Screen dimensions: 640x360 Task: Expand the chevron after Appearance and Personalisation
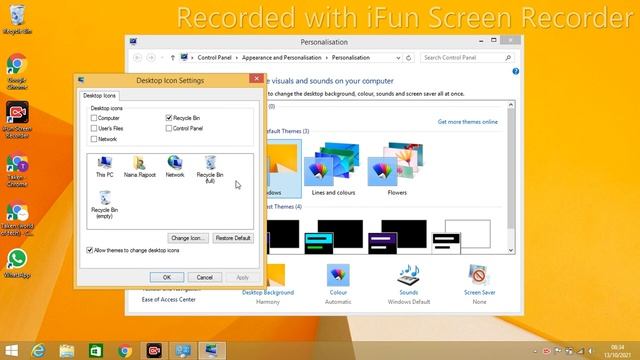pyautogui.click(x=327, y=58)
